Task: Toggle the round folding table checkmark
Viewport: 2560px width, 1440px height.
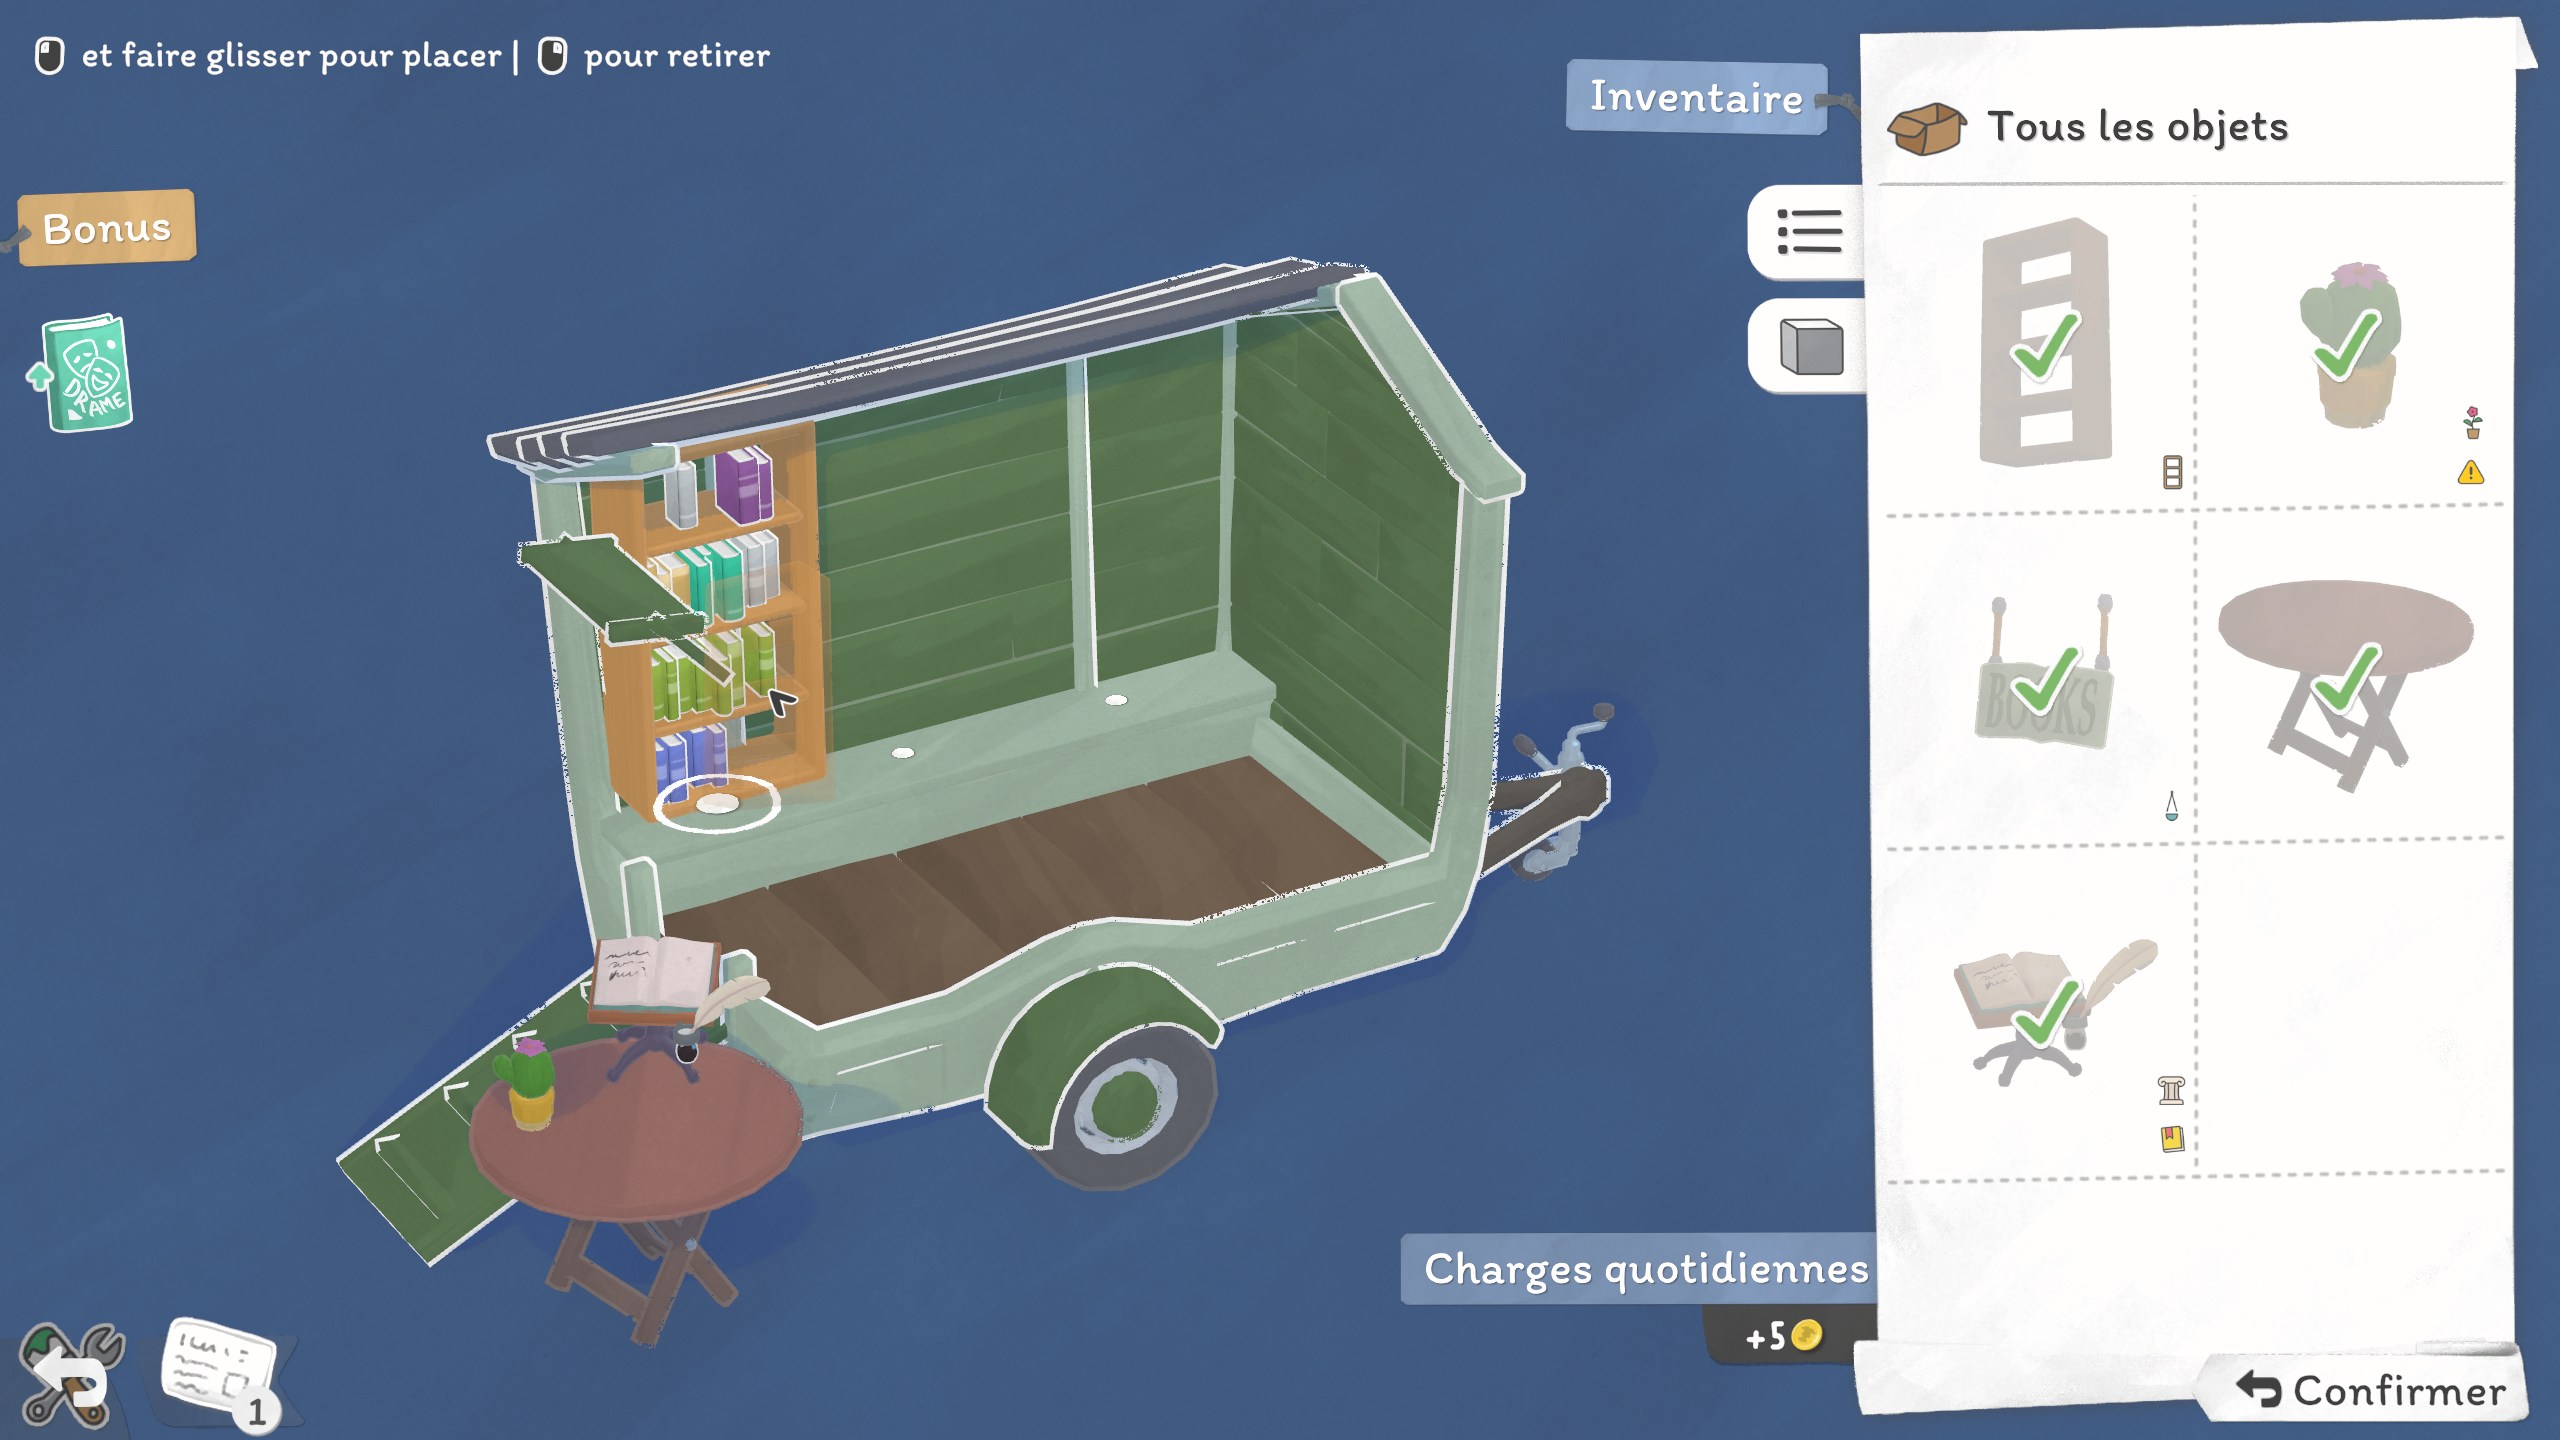Action: pyautogui.click(x=2345, y=680)
